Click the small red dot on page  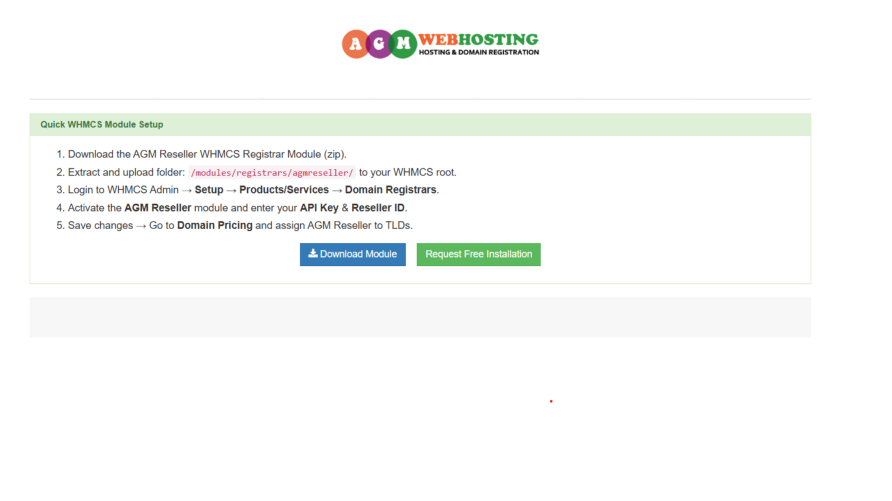(x=551, y=401)
